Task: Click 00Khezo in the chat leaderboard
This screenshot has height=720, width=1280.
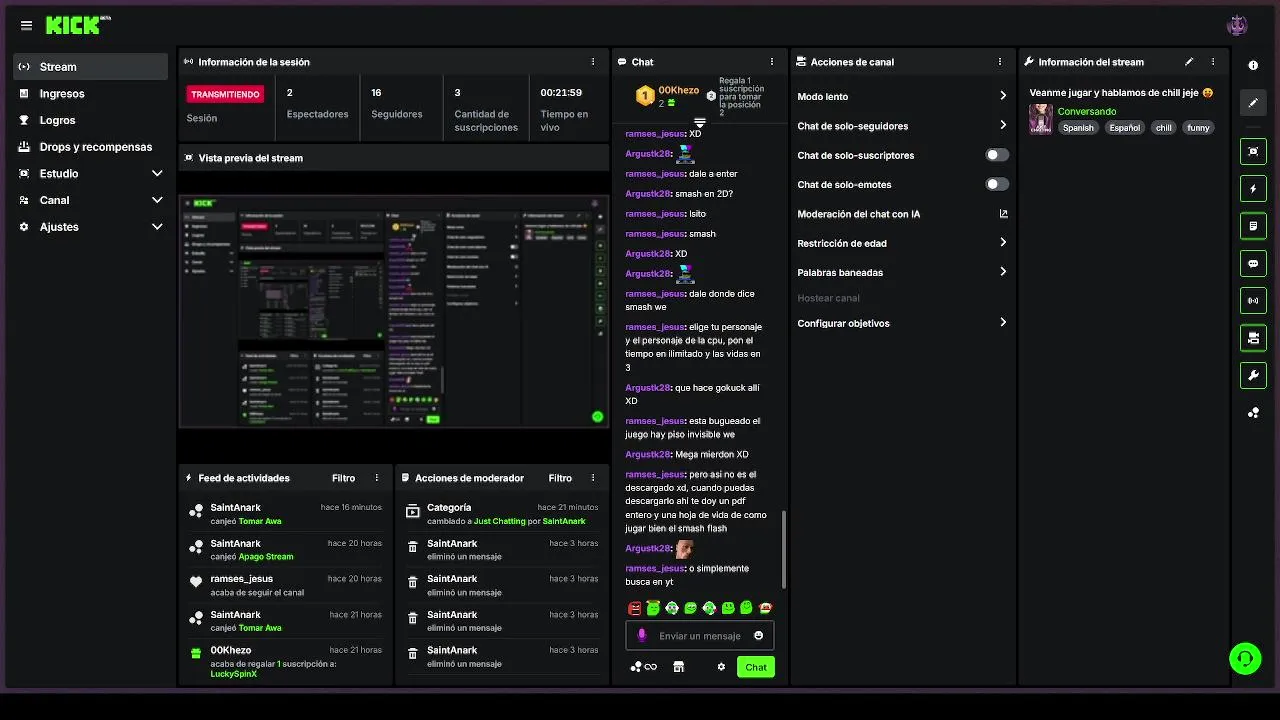Action: [x=679, y=90]
